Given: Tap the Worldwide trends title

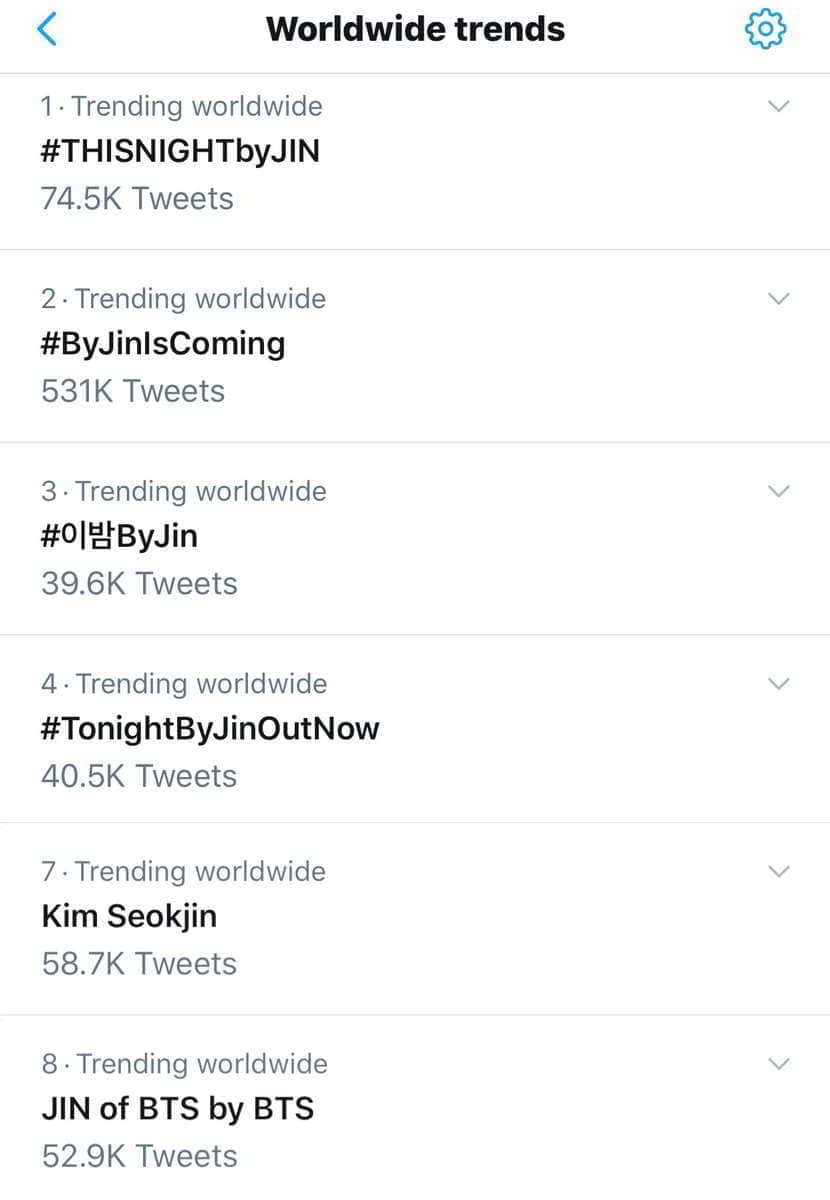Looking at the screenshot, I should click(x=415, y=29).
